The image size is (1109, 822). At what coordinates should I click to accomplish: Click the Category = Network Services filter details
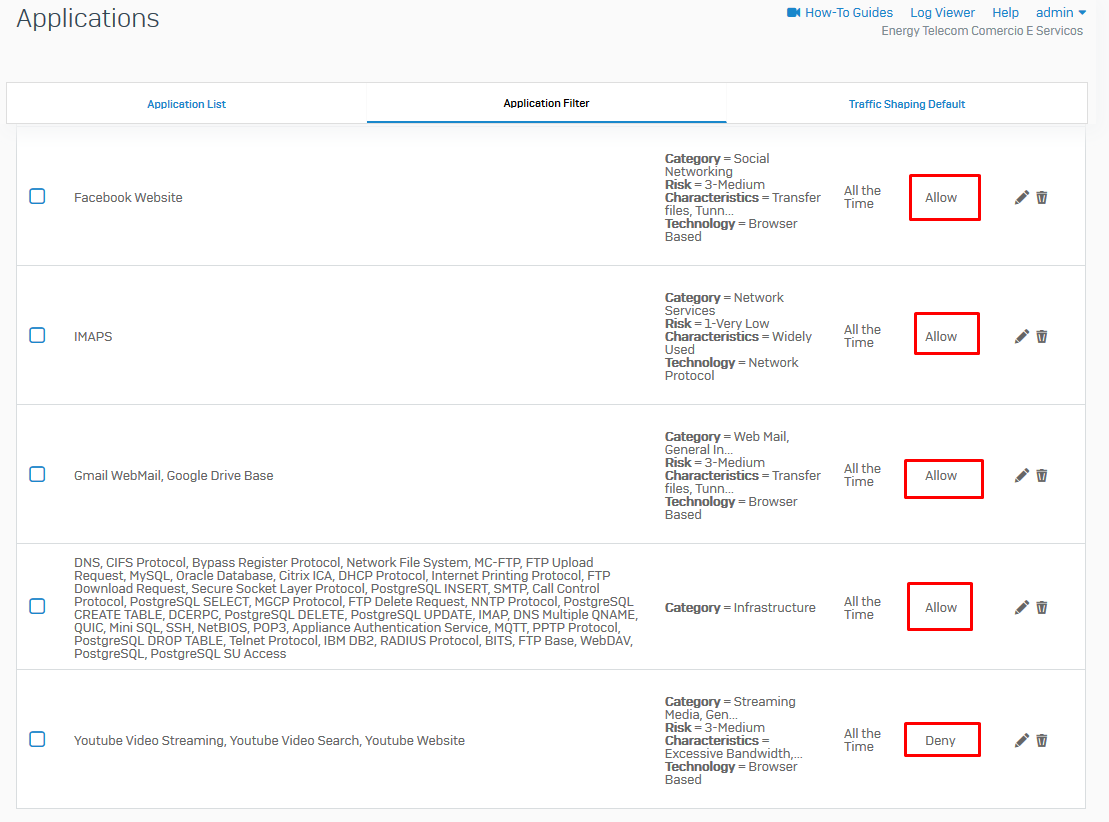coord(738,337)
